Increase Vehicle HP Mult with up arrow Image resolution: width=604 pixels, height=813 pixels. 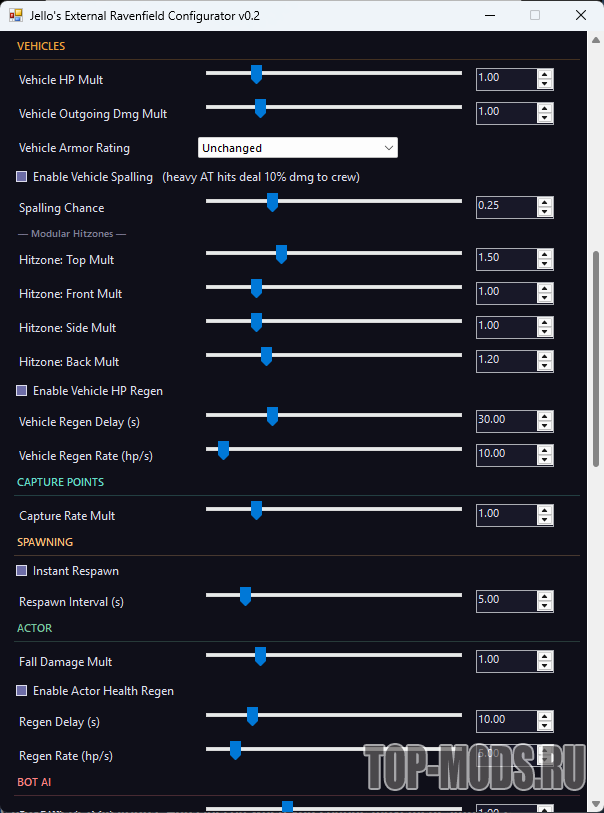(x=544, y=74)
